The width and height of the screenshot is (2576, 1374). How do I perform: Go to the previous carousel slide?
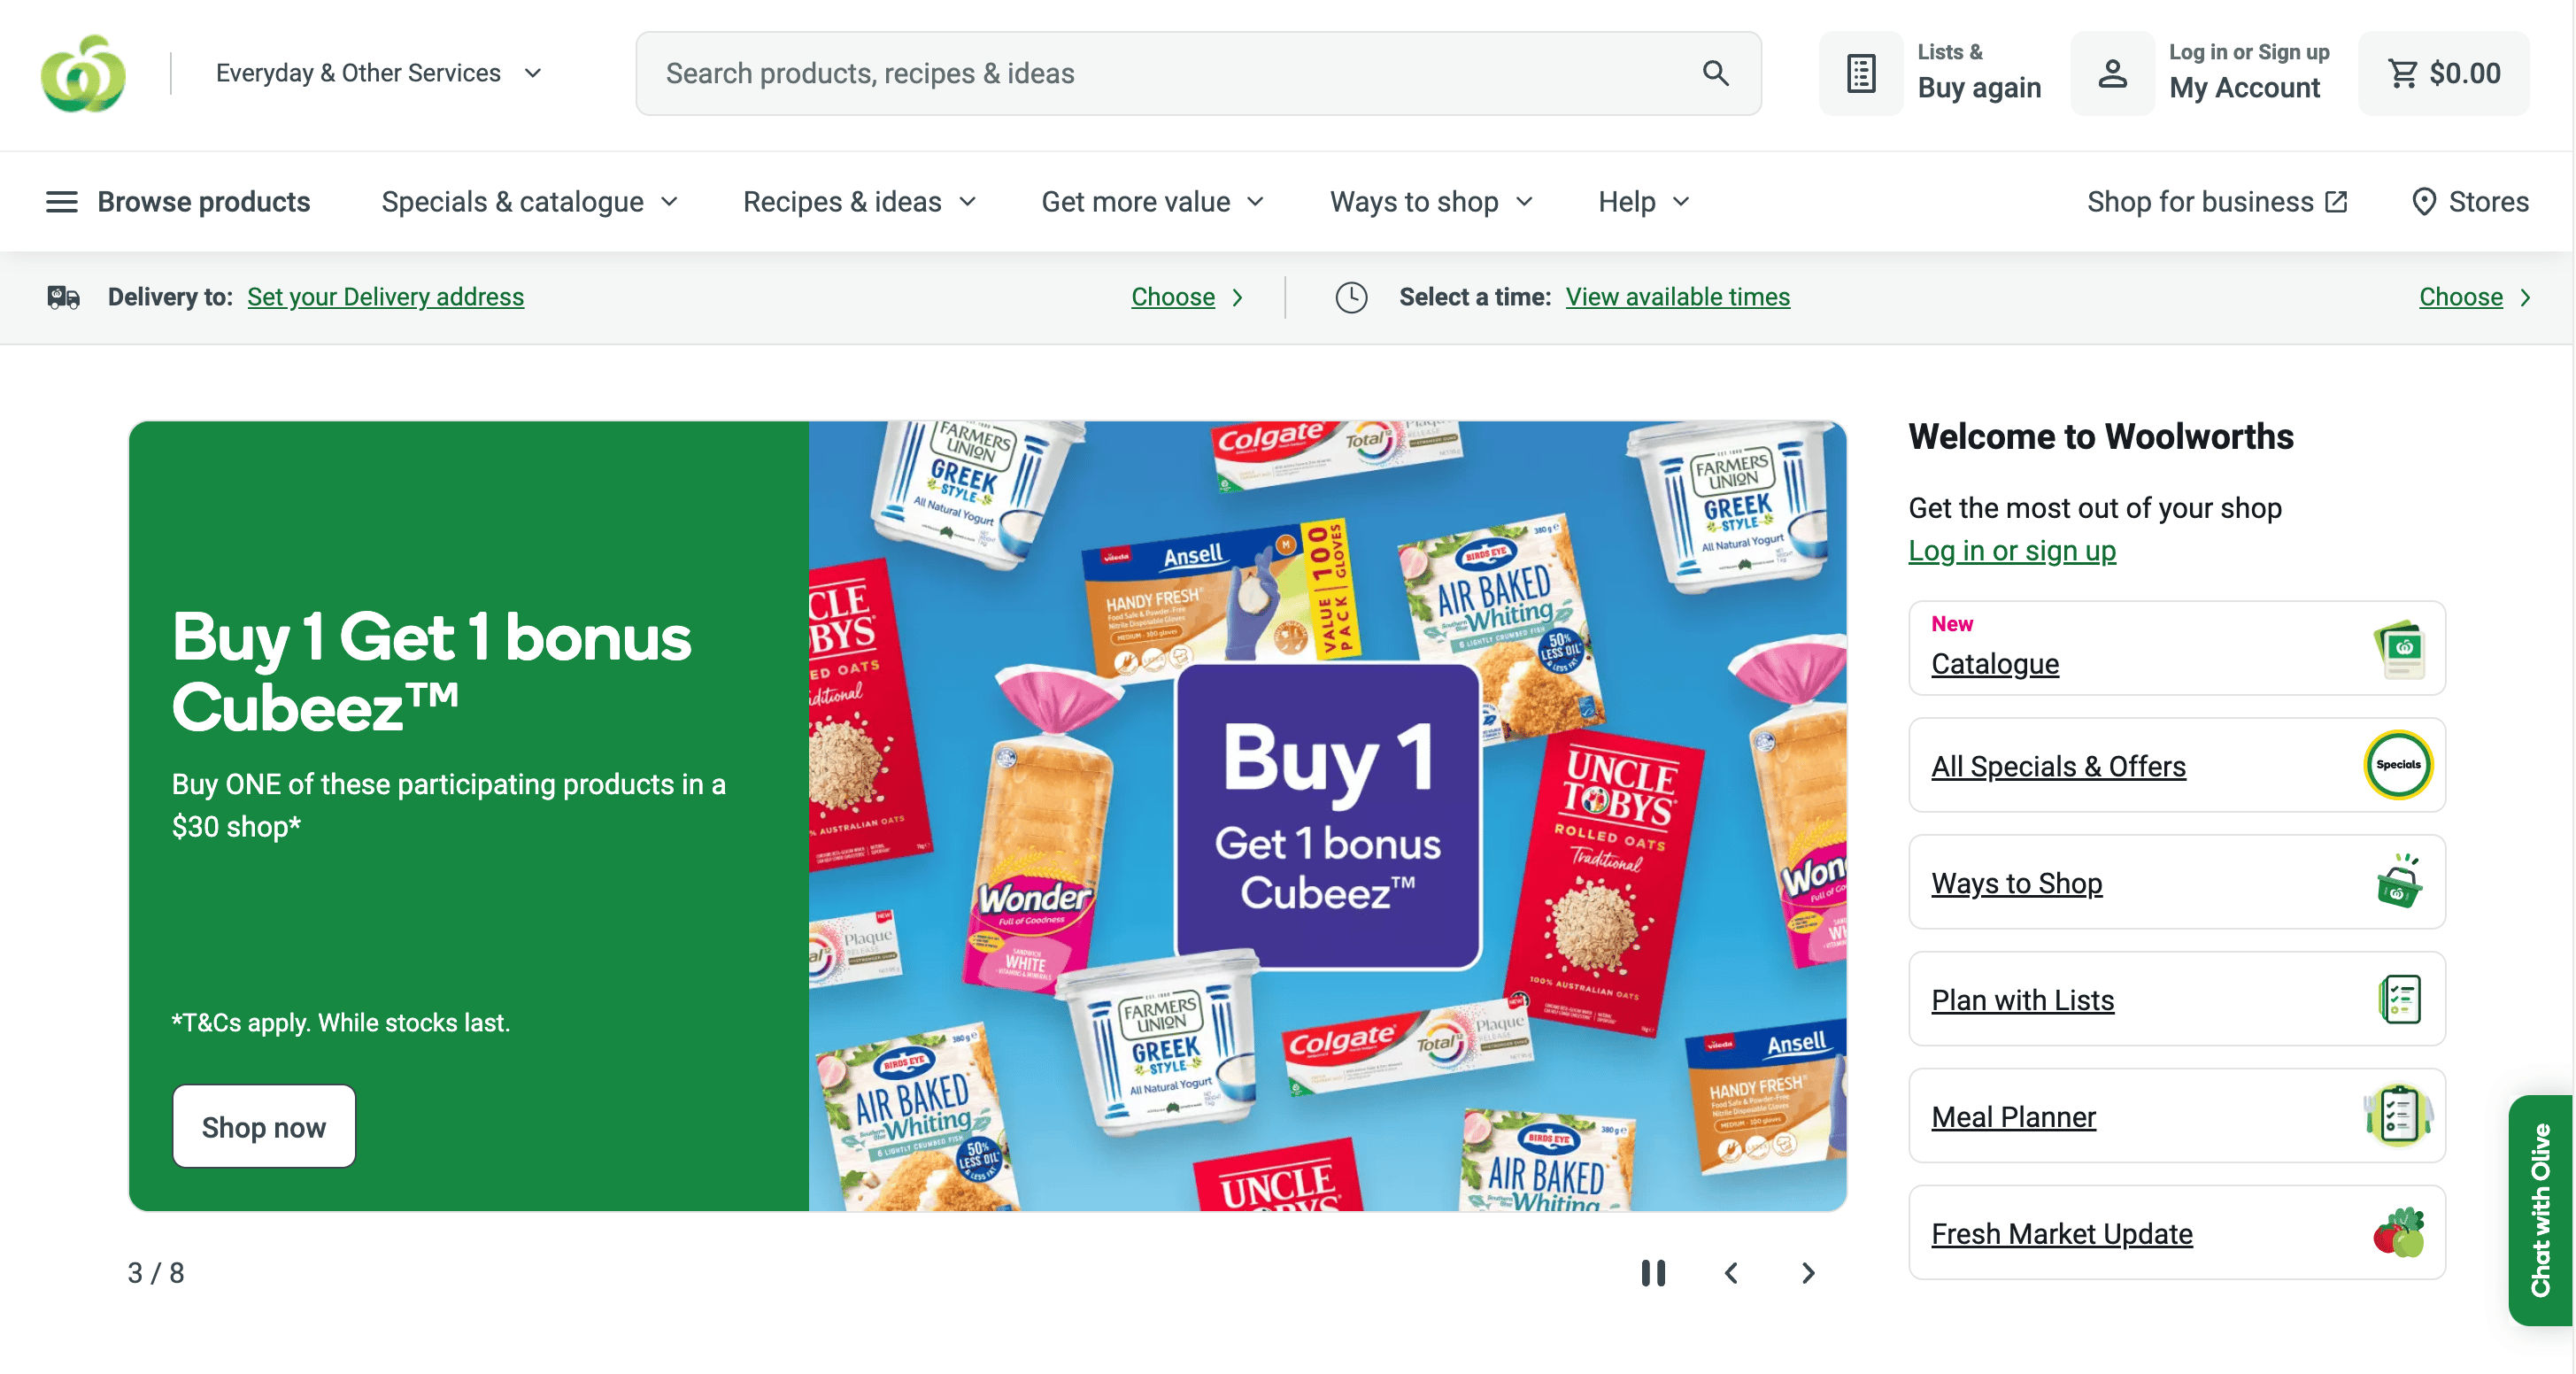coord(1731,1272)
